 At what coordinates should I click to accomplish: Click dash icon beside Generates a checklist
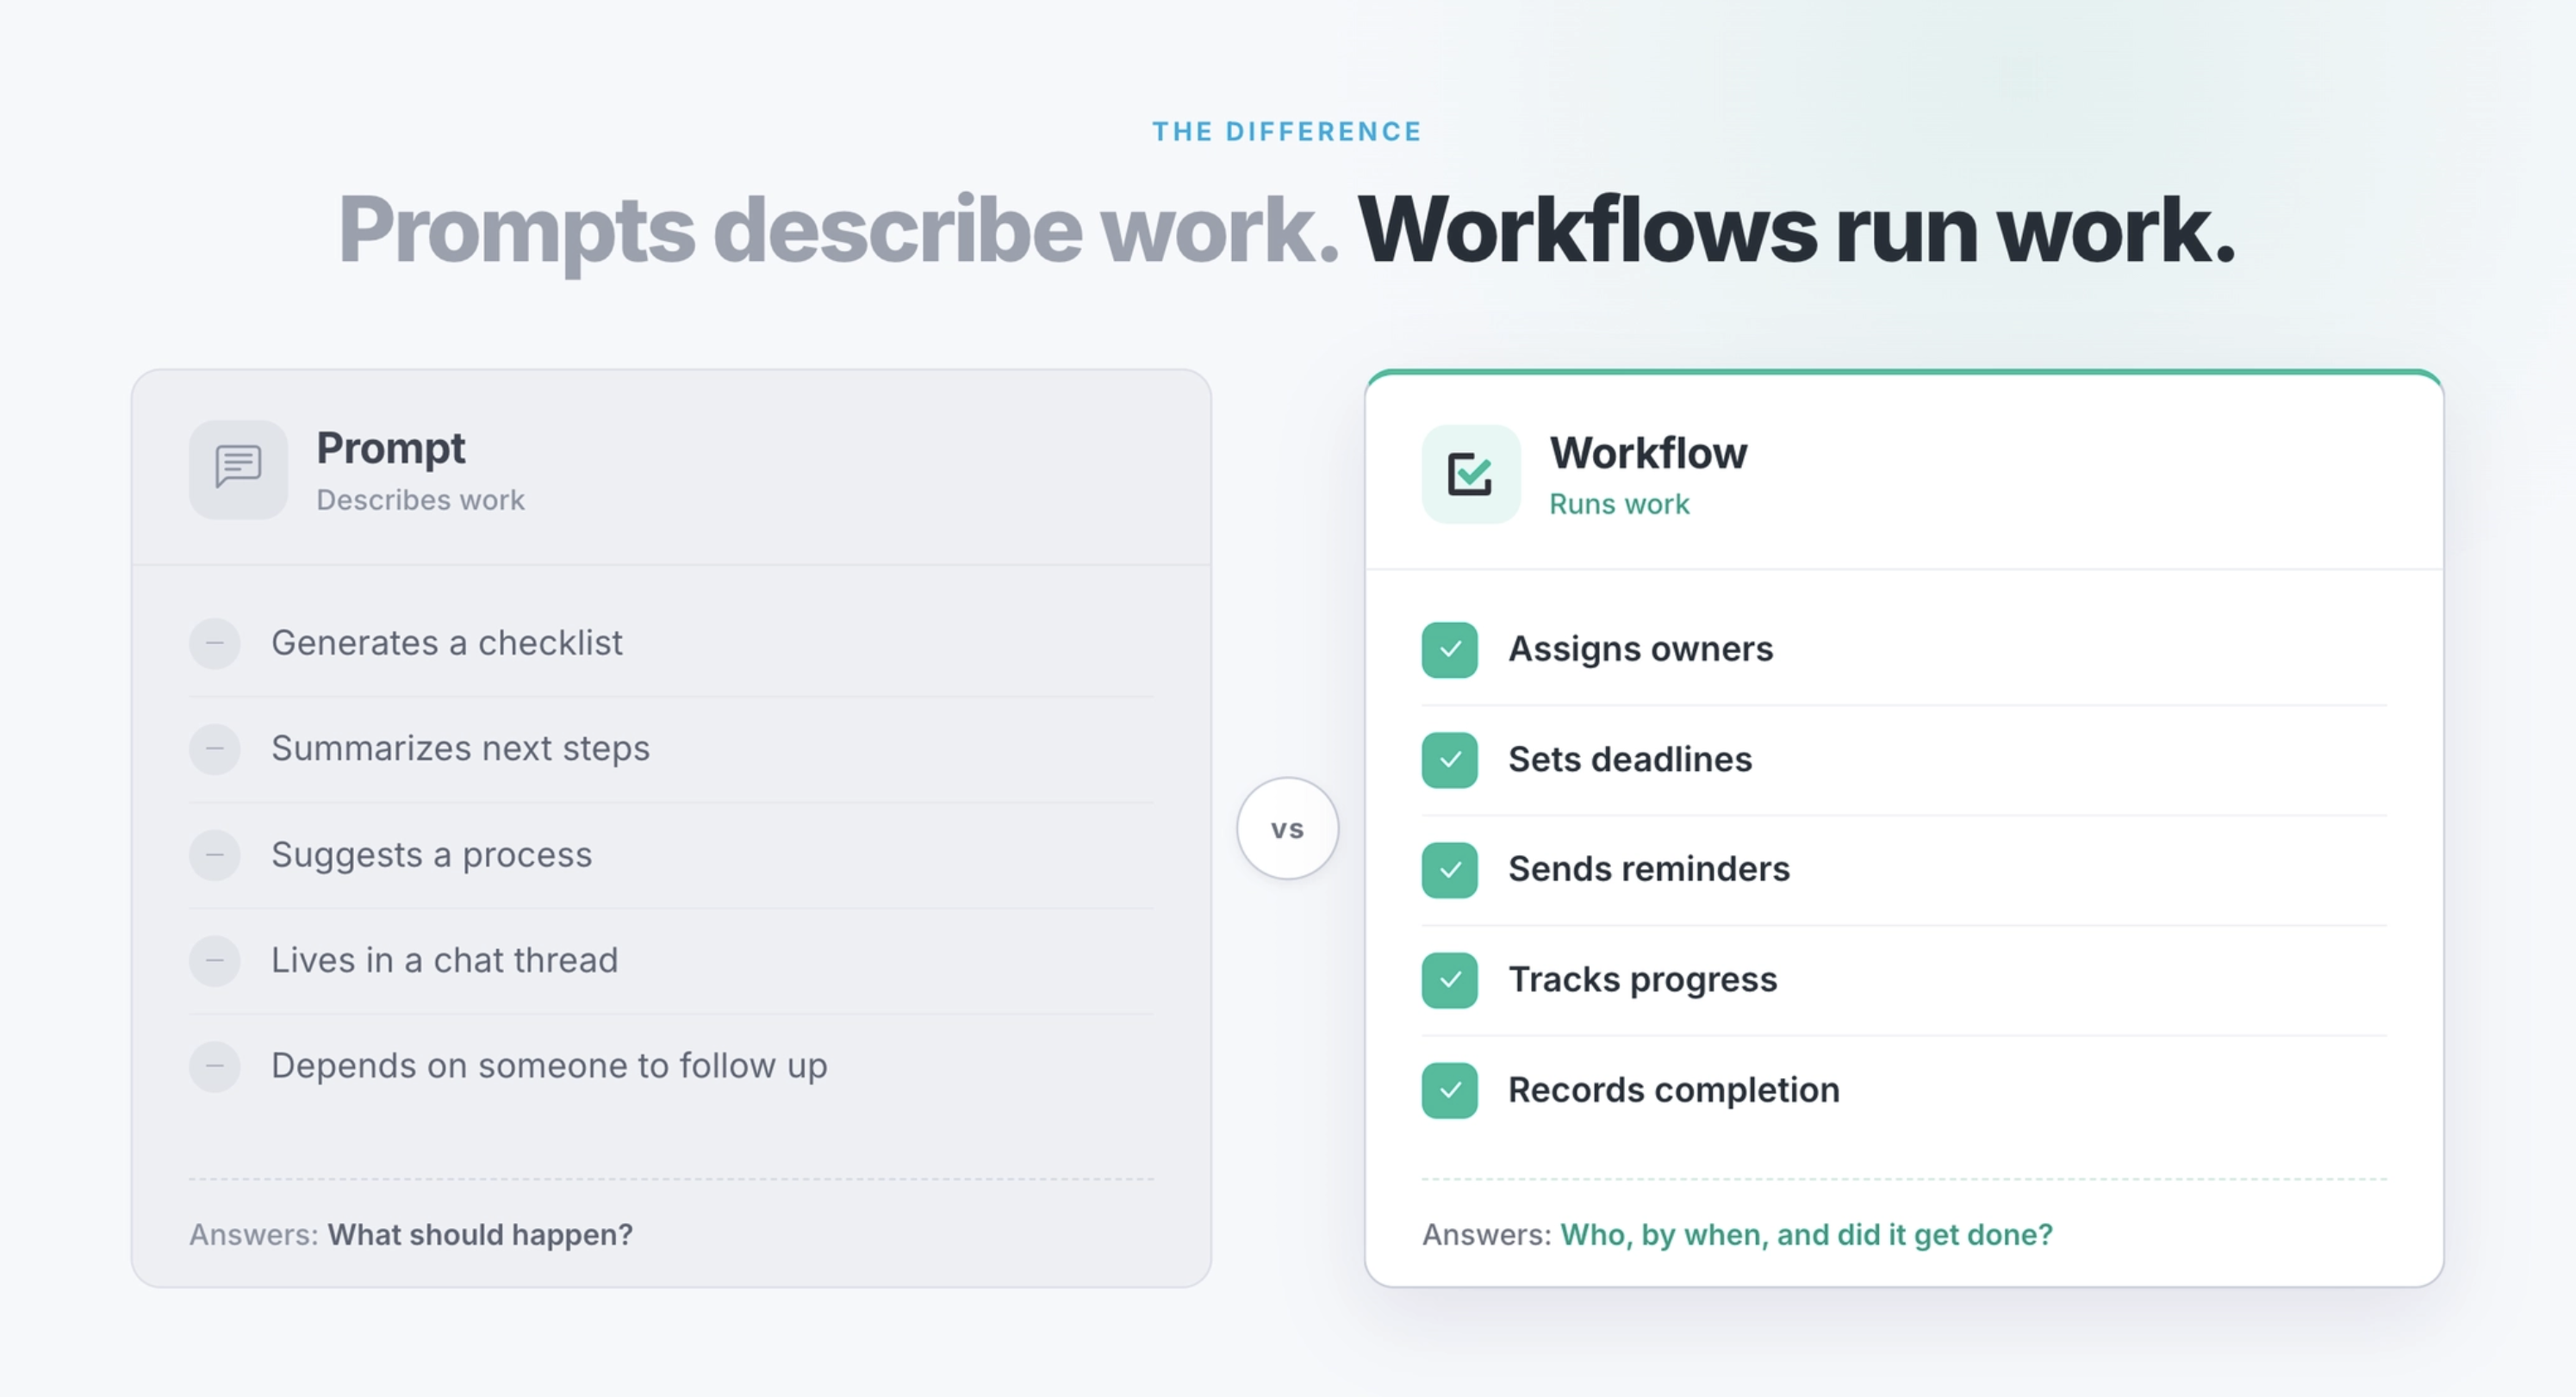point(215,643)
